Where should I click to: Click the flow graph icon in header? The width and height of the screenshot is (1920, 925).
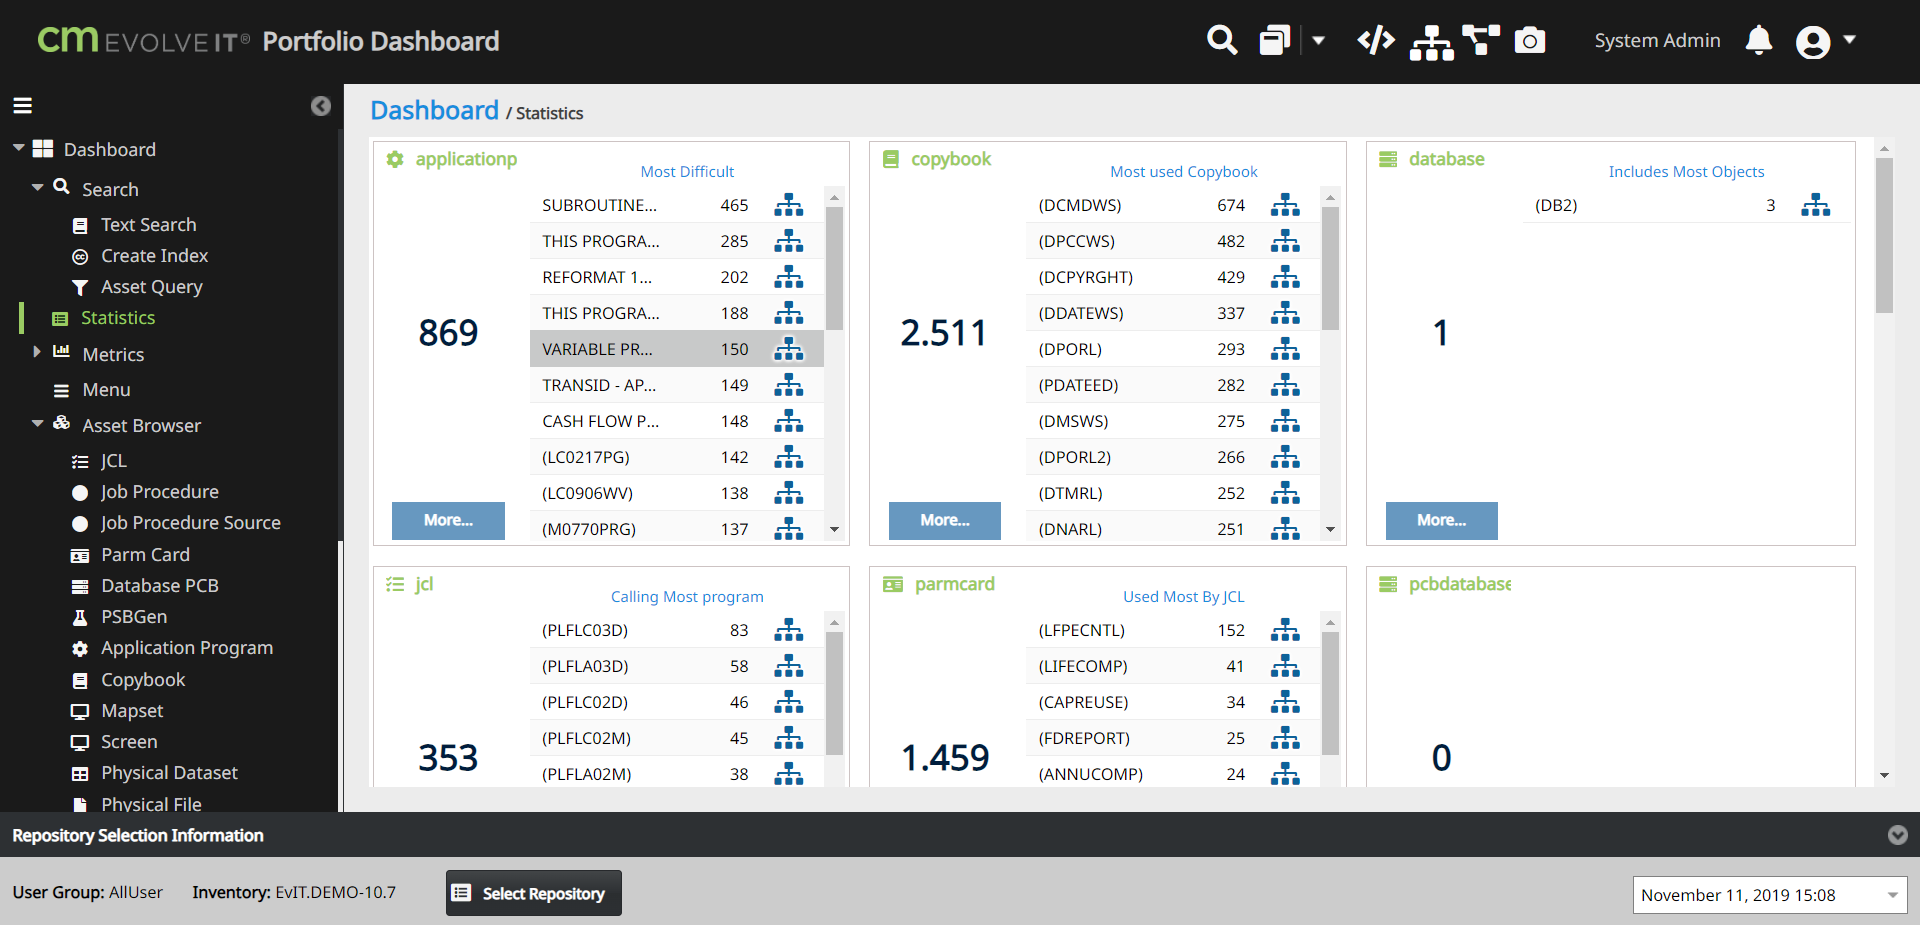pyautogui.click(x=1481, y=40)
